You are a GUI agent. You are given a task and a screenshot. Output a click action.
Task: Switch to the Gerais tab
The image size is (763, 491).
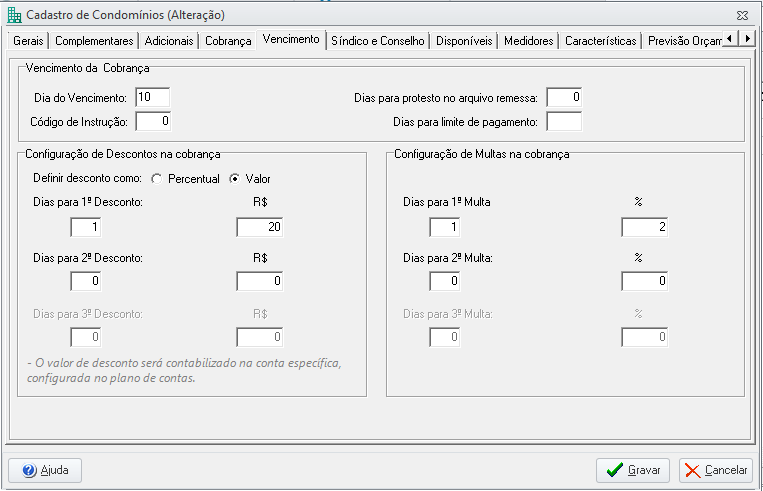28,41
